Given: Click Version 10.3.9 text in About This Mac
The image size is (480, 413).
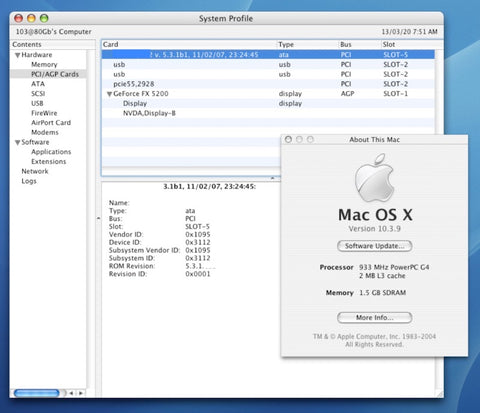Looking at the screenshot, I should (x=374, y=229).
